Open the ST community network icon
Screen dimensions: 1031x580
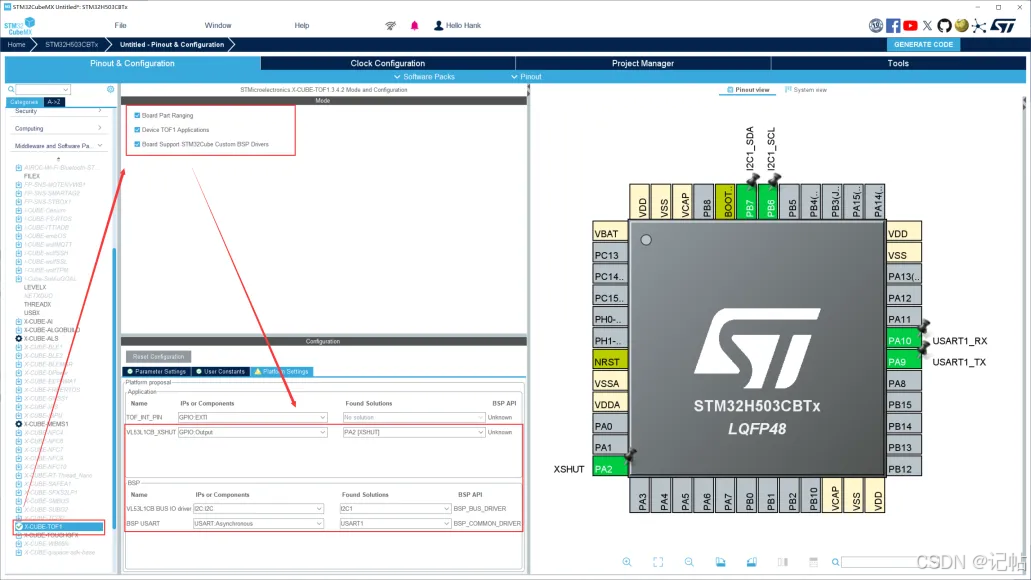coord(979,26)
